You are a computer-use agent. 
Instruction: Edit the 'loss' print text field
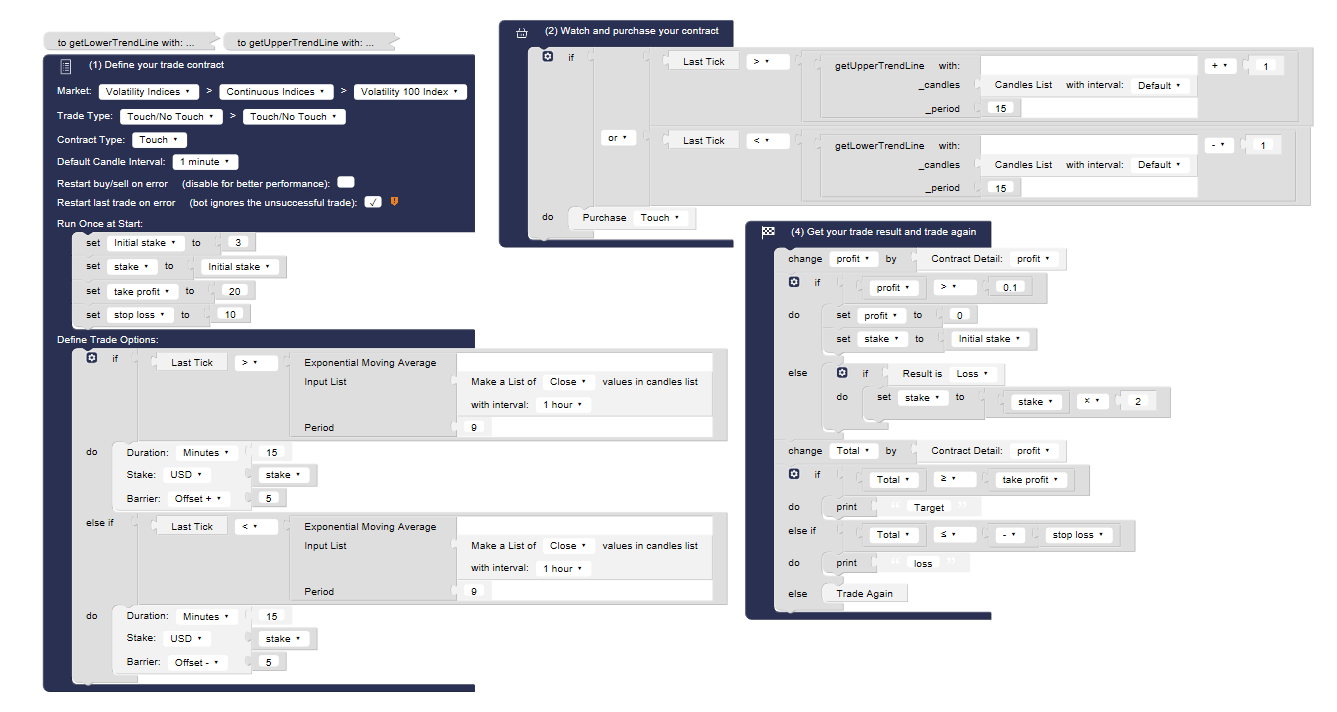point(923,564)
